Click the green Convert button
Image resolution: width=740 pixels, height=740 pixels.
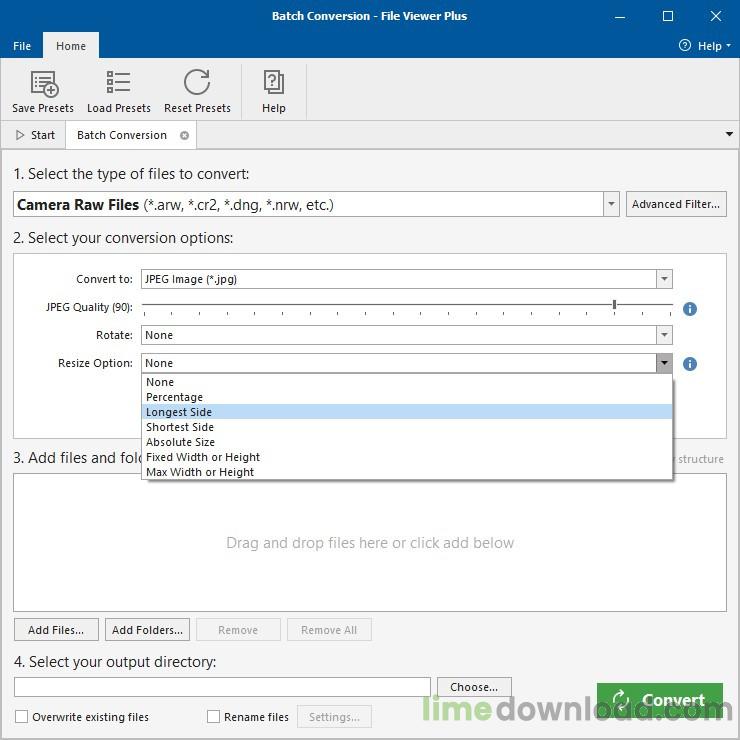(659, 700)
